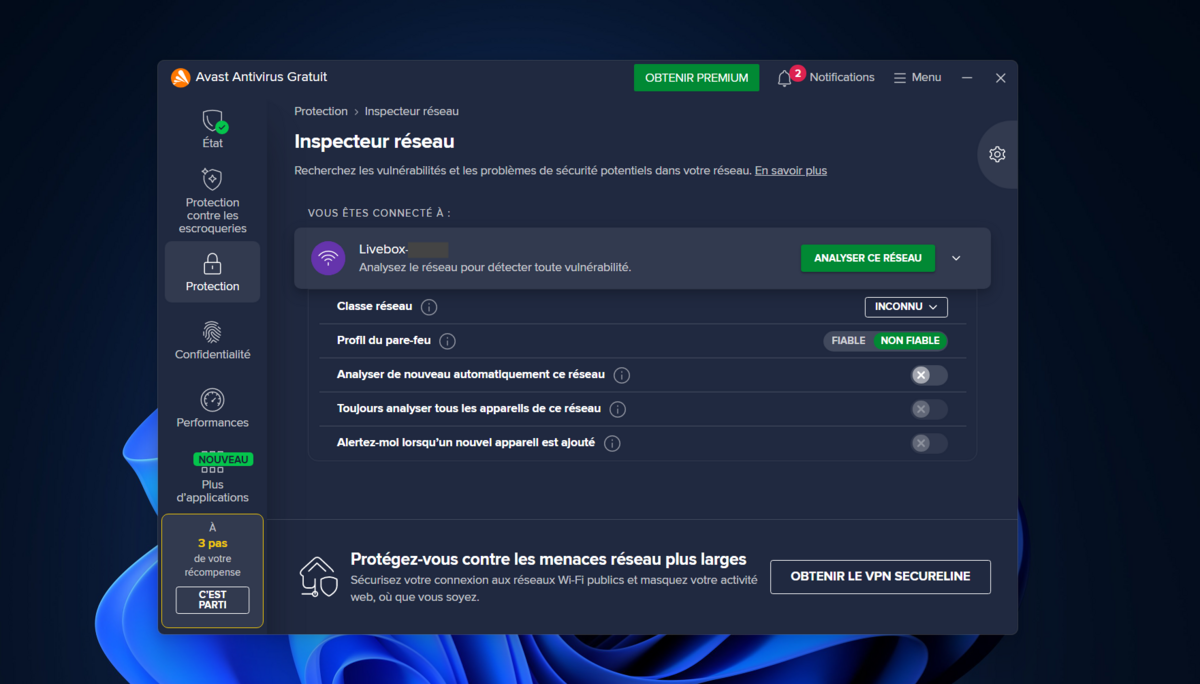Set firewall profile to FIABLE

click(x=848, y=341)
